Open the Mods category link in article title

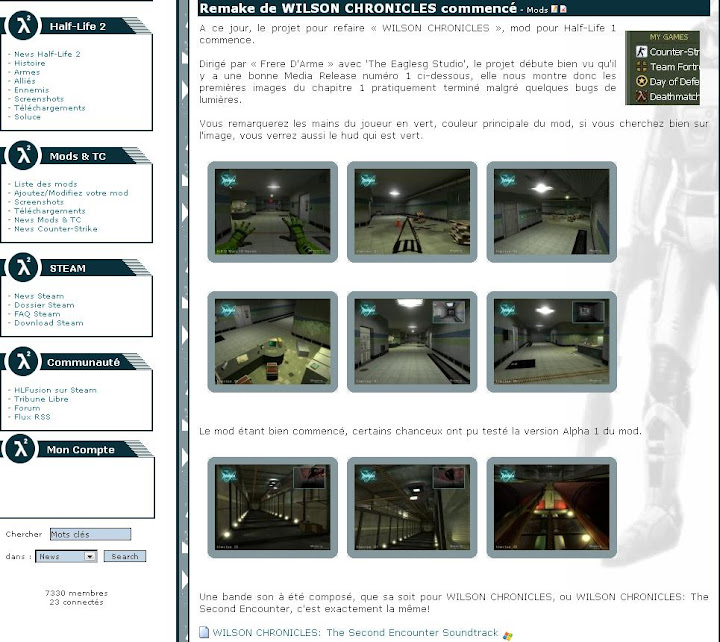[537, 10]
